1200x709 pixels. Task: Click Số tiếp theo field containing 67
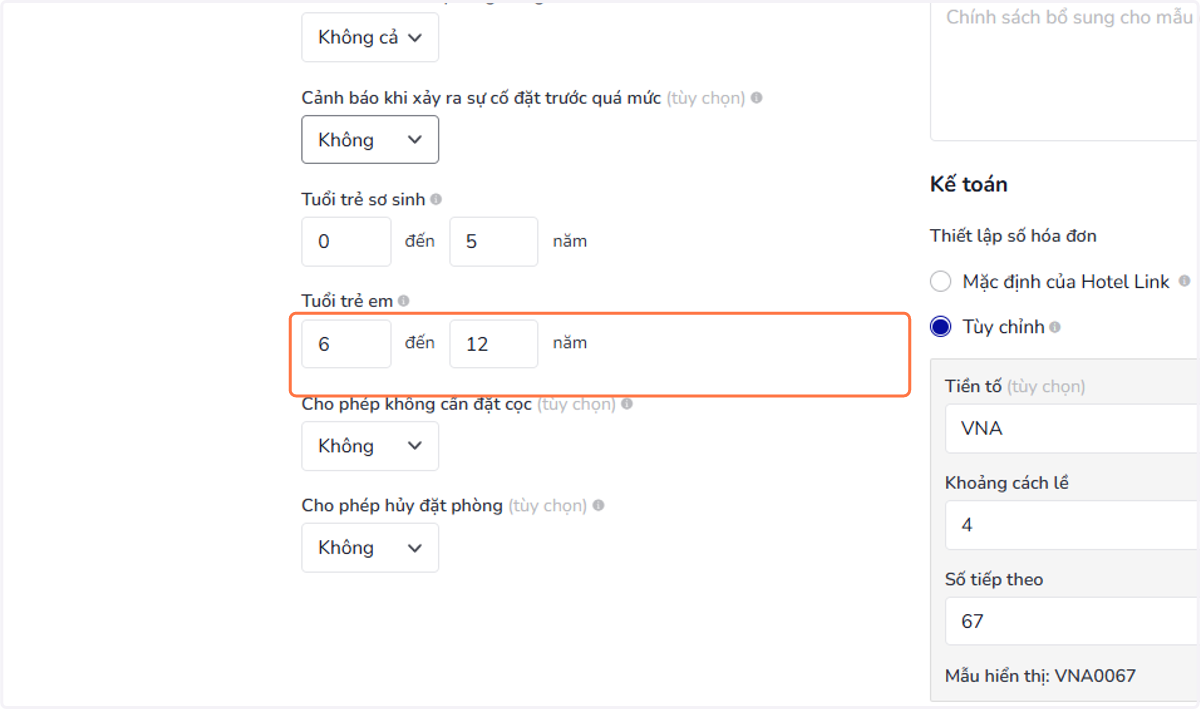[x=1072, y=621]
